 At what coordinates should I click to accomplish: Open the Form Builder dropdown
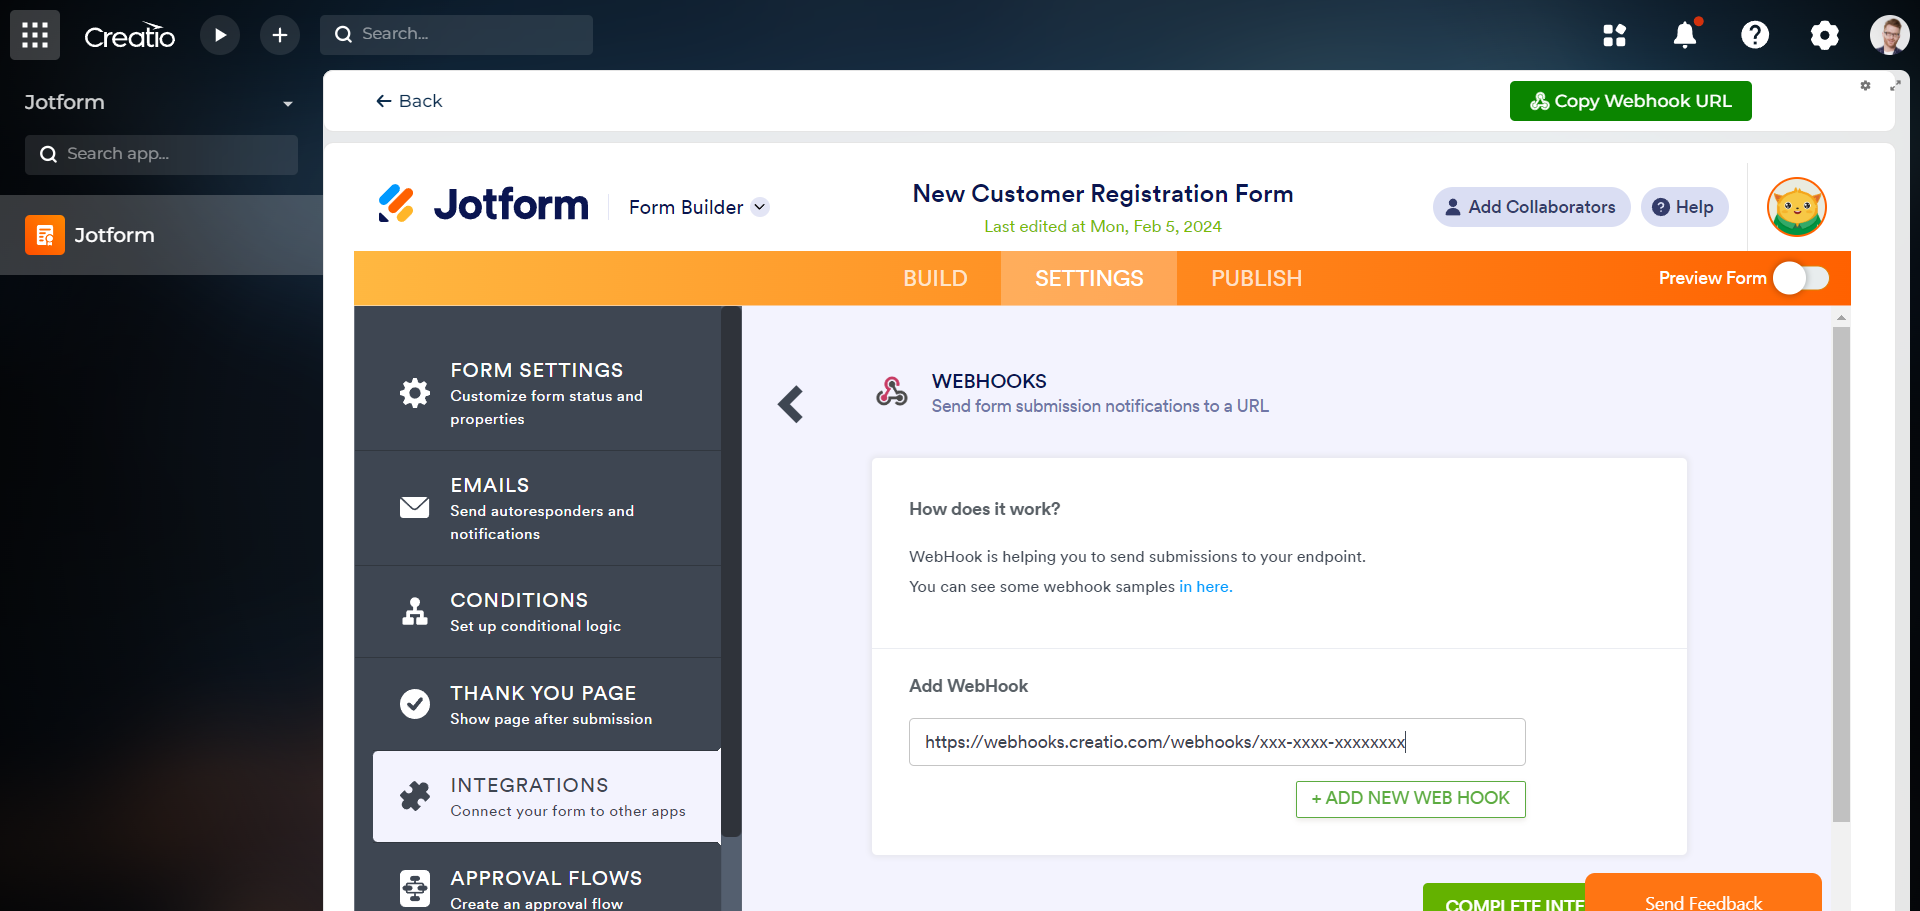coord(698,207)
